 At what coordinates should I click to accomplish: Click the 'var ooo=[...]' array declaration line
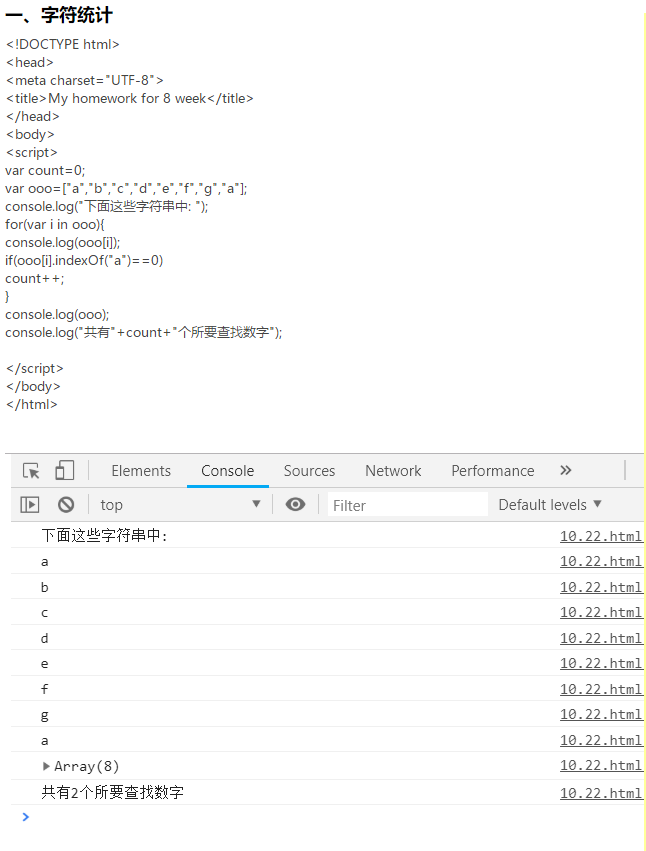[126, 188]
